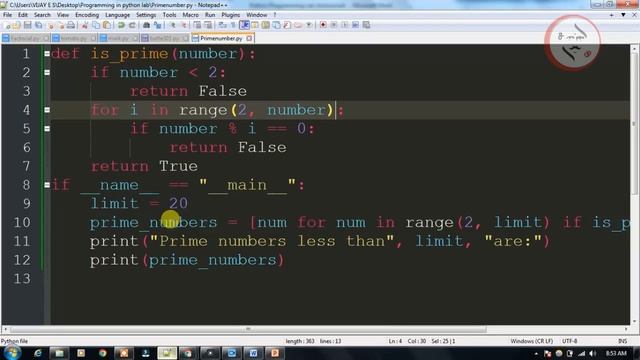
Task: Collapse the fold marker on line 2
Action: [47, 72]
